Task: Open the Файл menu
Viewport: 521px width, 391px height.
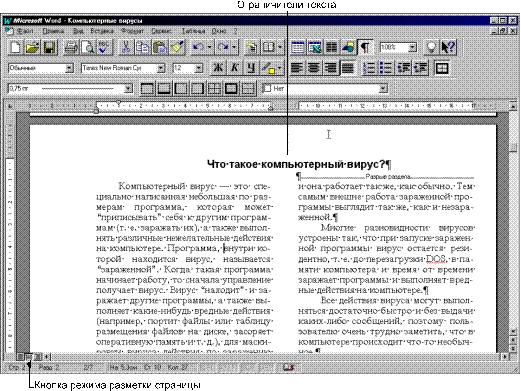Action: tap(25, 31)
